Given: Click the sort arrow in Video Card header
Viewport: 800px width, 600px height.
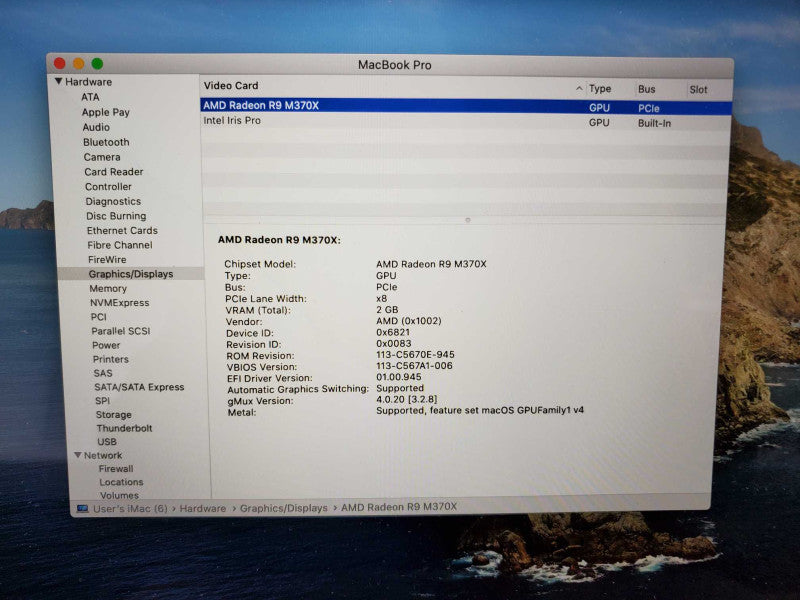Looking at the screenshot, I should point(579,88).
